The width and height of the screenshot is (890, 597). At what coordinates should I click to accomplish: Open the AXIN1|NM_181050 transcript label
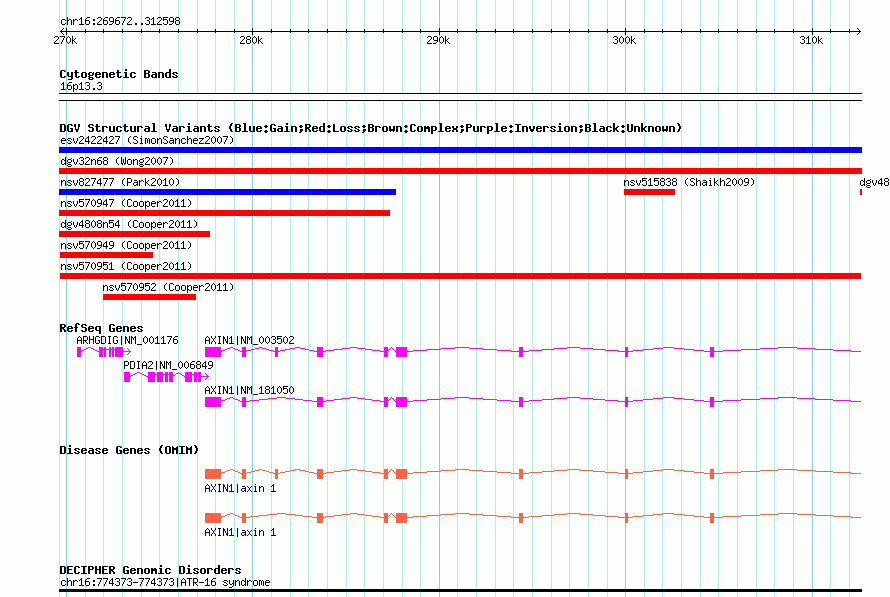[249, 390]
